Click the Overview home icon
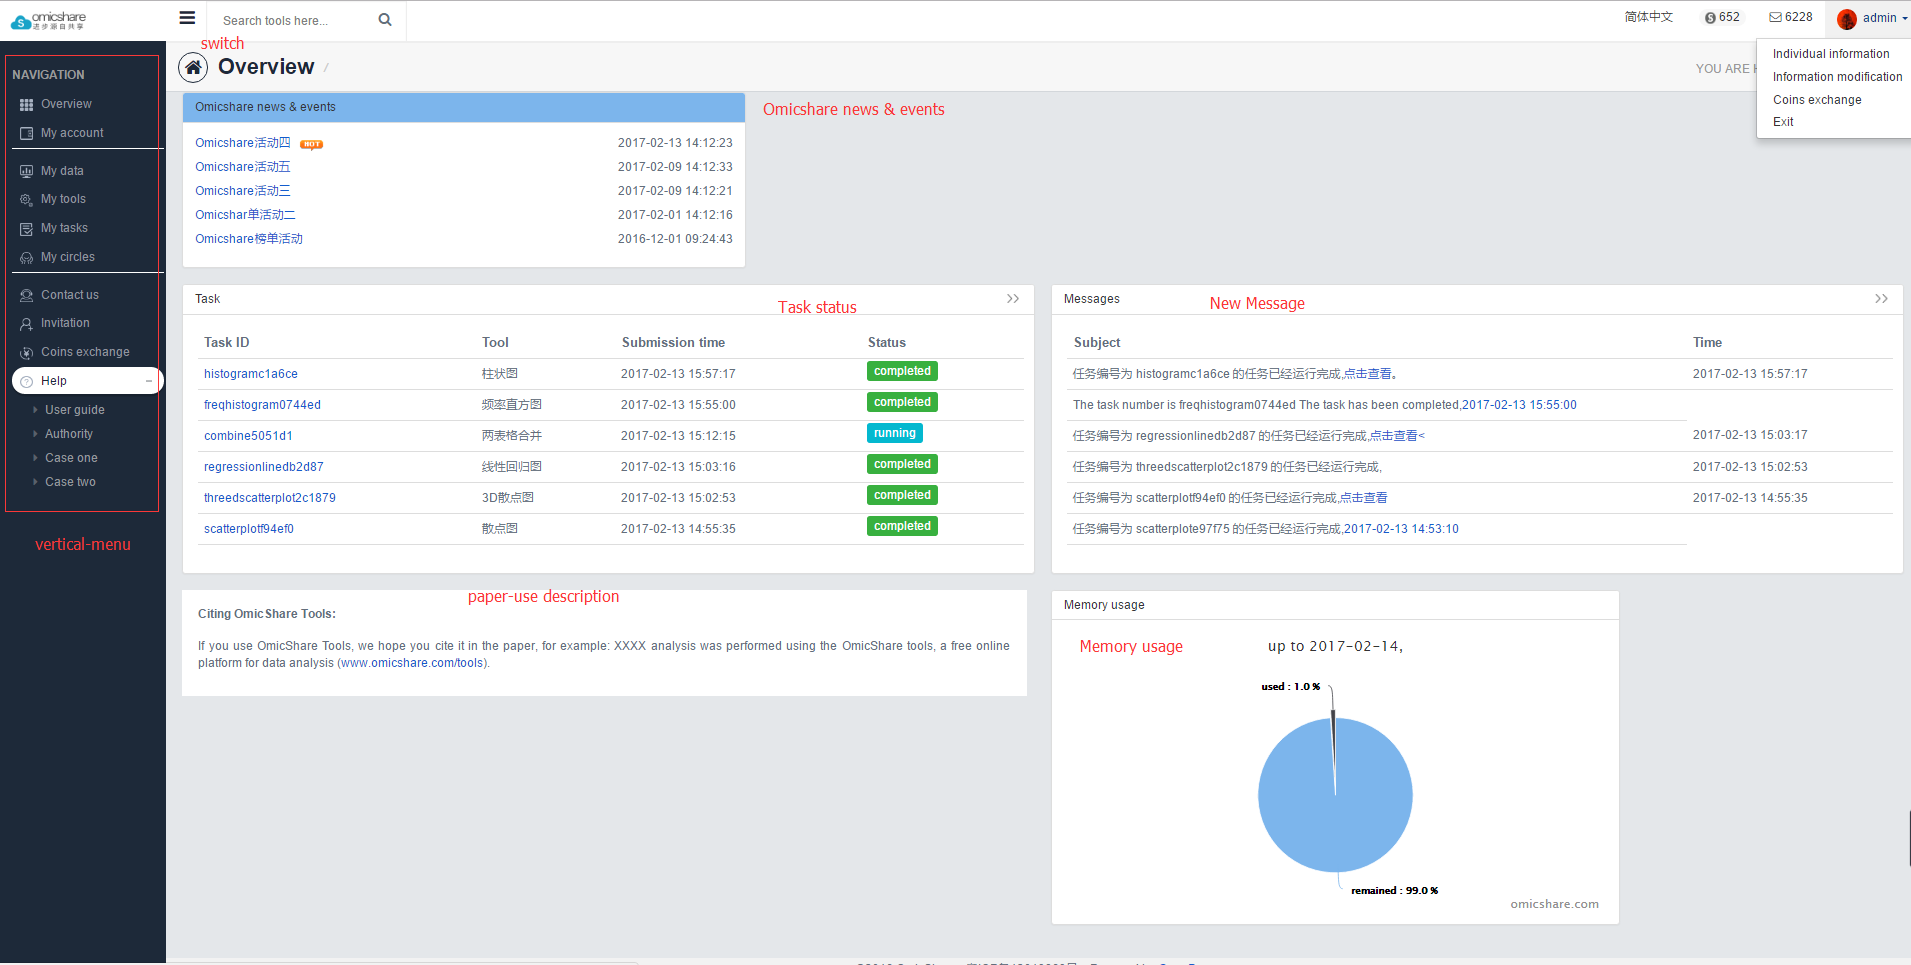 click(x=193, y=67)
